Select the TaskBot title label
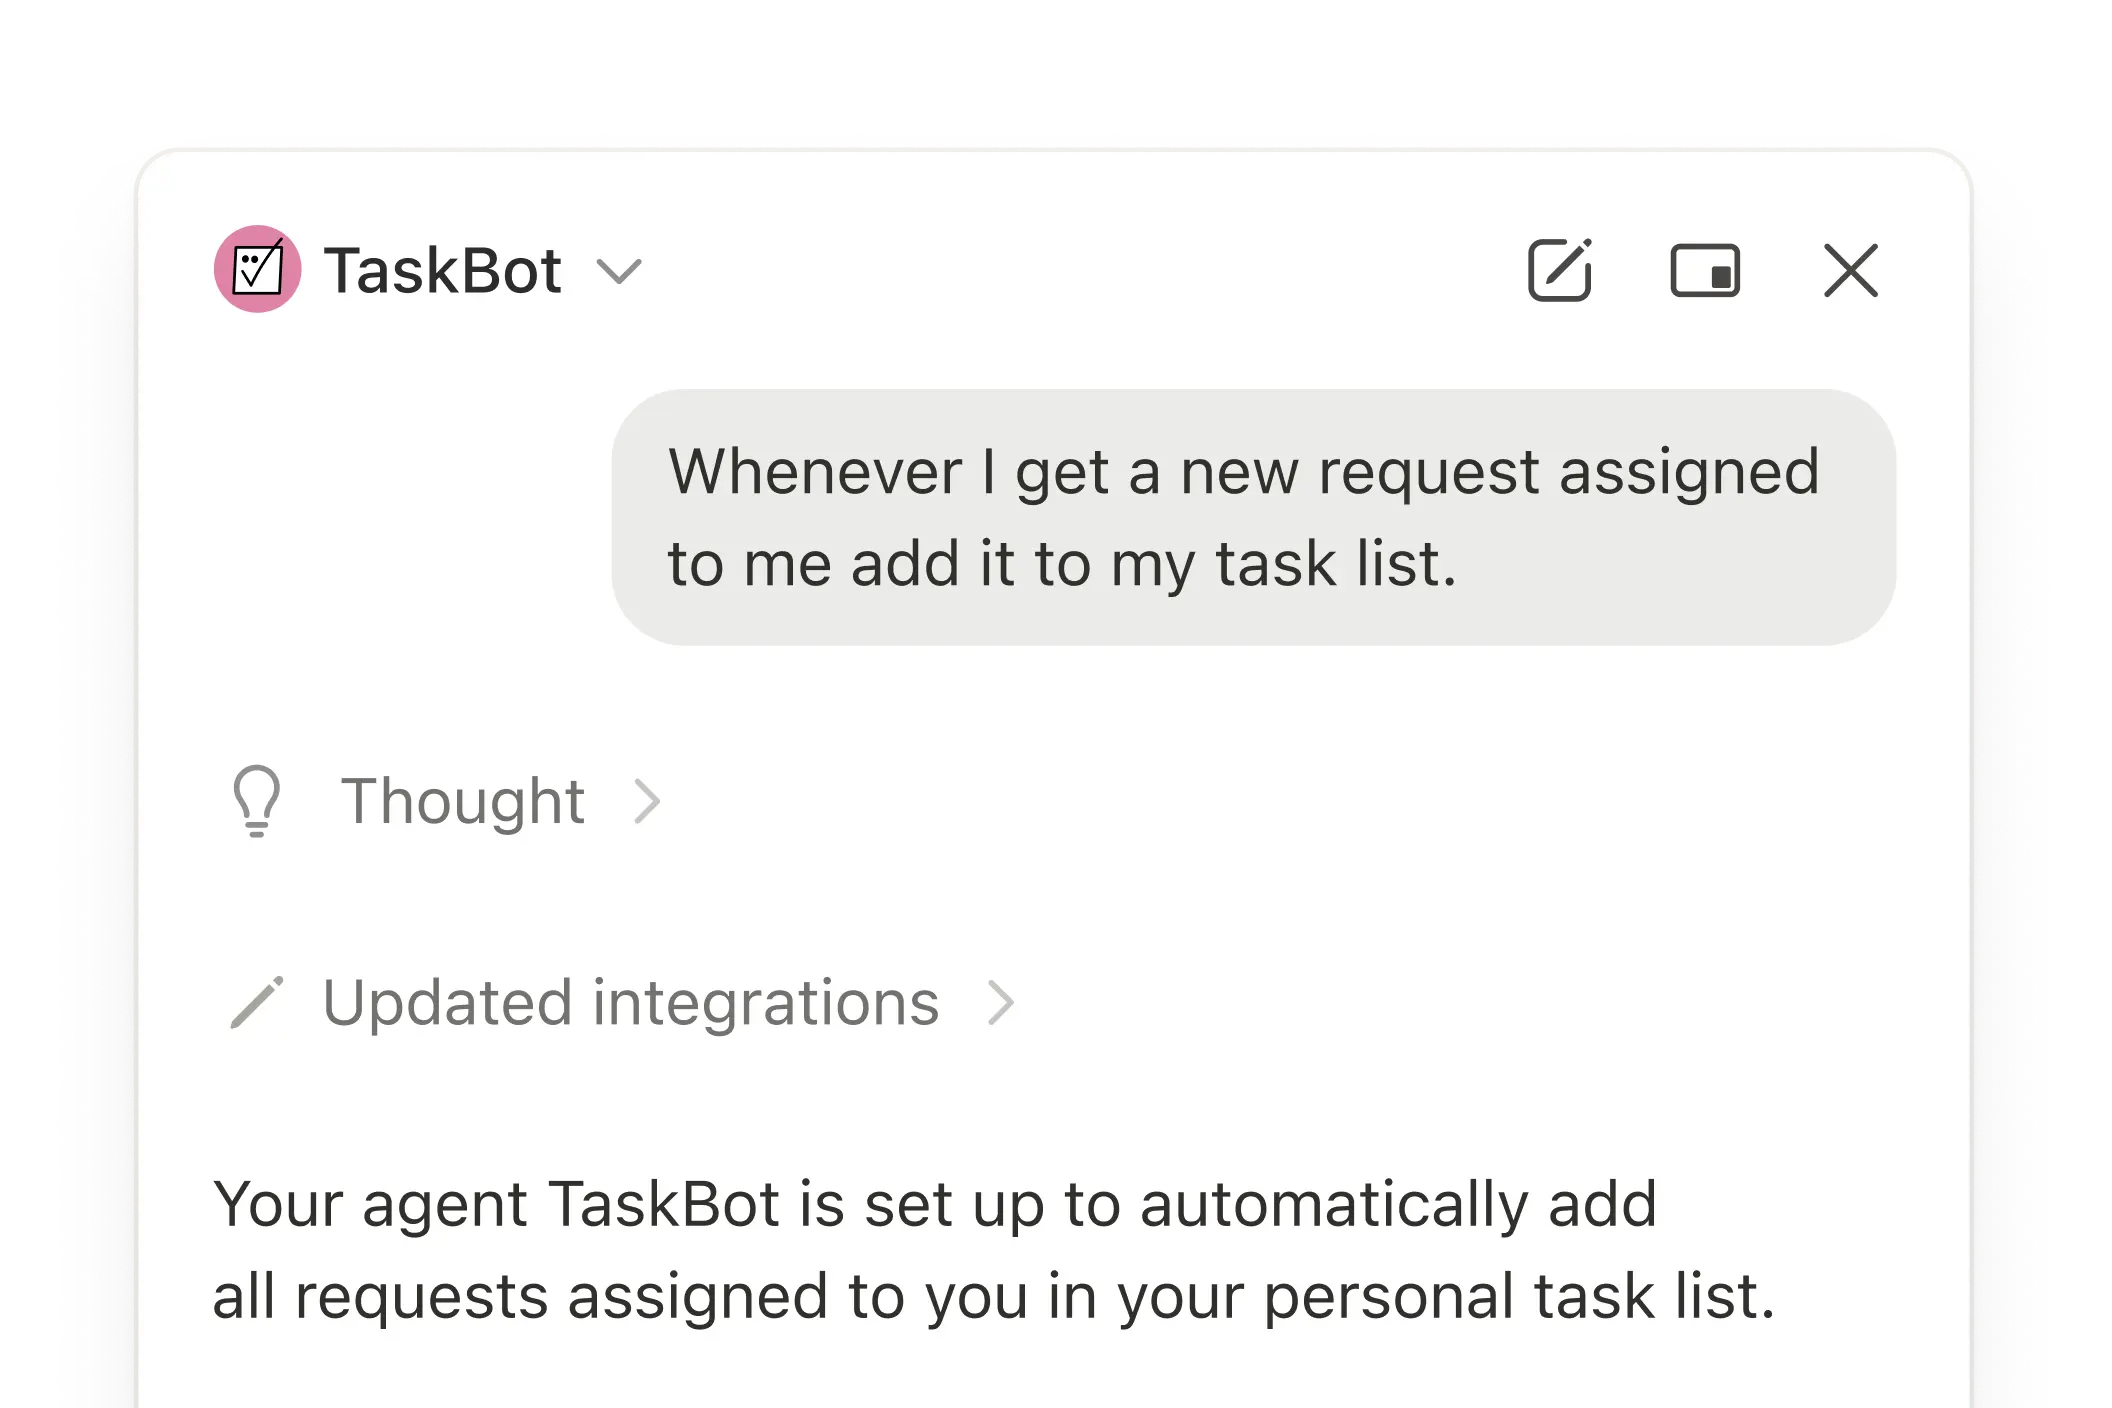 click(x=443, y=269)
